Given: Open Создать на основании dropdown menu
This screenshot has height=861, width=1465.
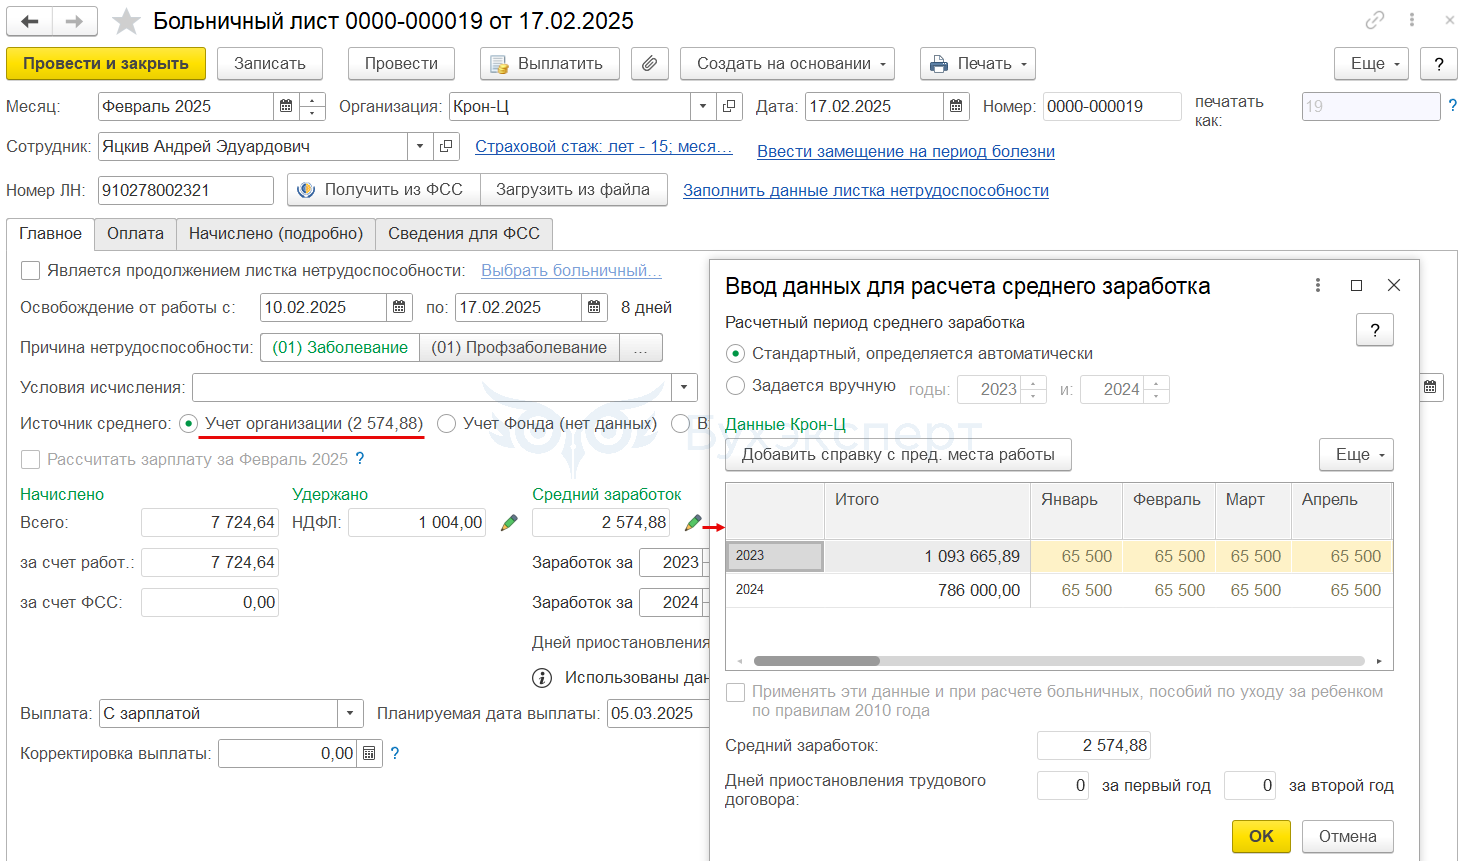Looking at the screenshot, I should click(x=788, y=64).
